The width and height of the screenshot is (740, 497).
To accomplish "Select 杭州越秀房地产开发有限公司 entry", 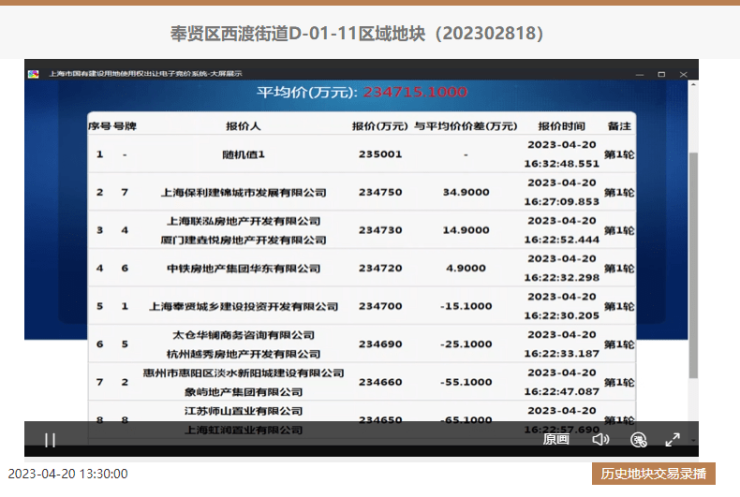I will pyautogui.click(x=244, y=354).
